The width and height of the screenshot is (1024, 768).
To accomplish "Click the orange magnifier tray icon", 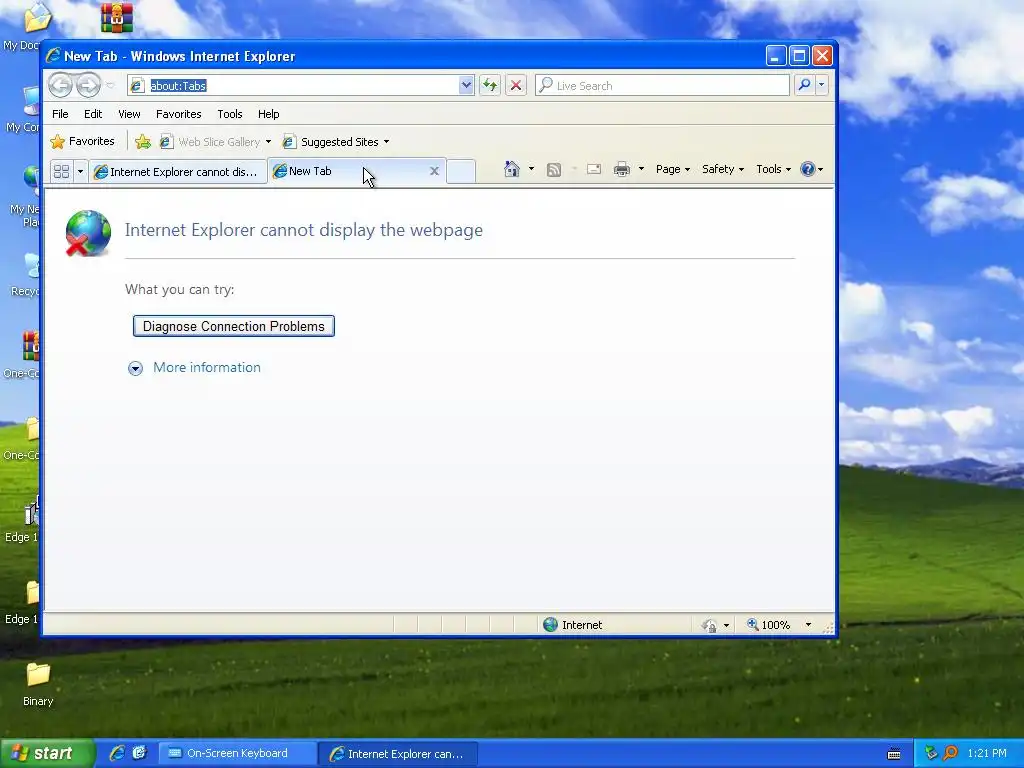I will [x=951, y=753].
